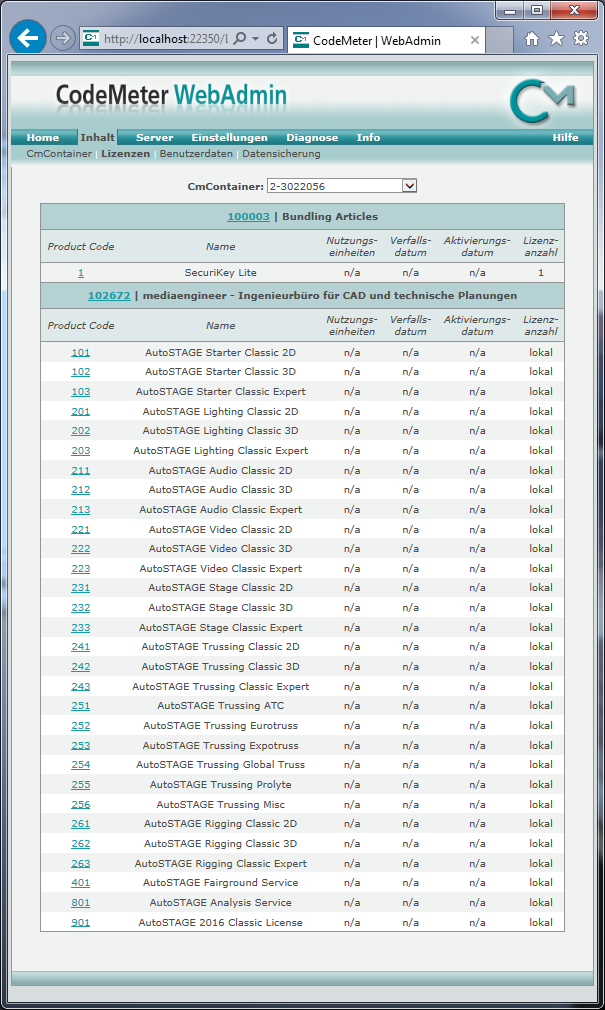Open browser tools gear icon
This screenshot has height=1010, width=605.
point(581,39)
